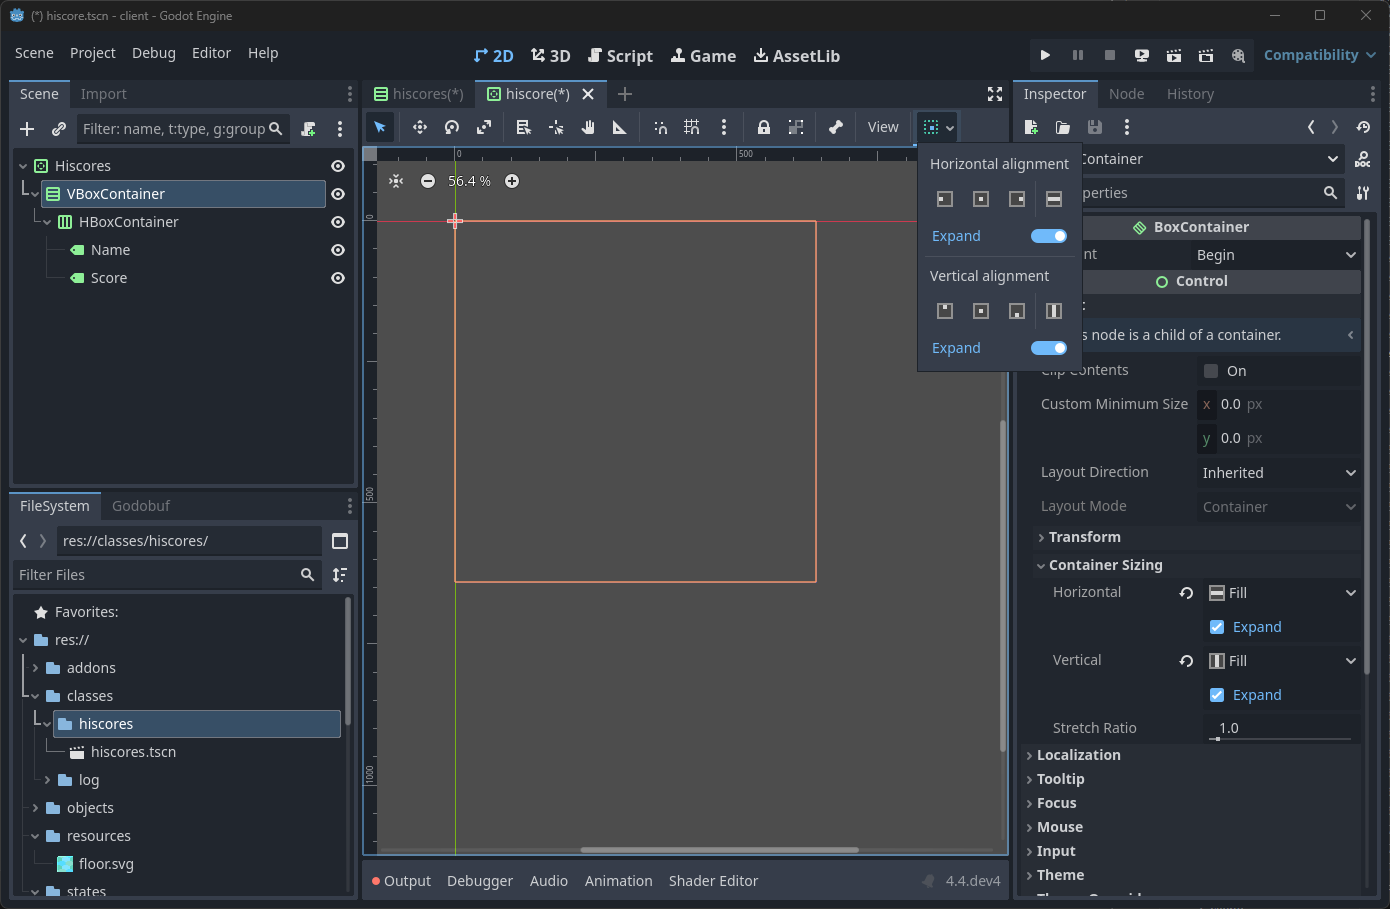Hide the VBoxContainer node visibility eye
1390x909 pixels.
(x=338, y=194)
